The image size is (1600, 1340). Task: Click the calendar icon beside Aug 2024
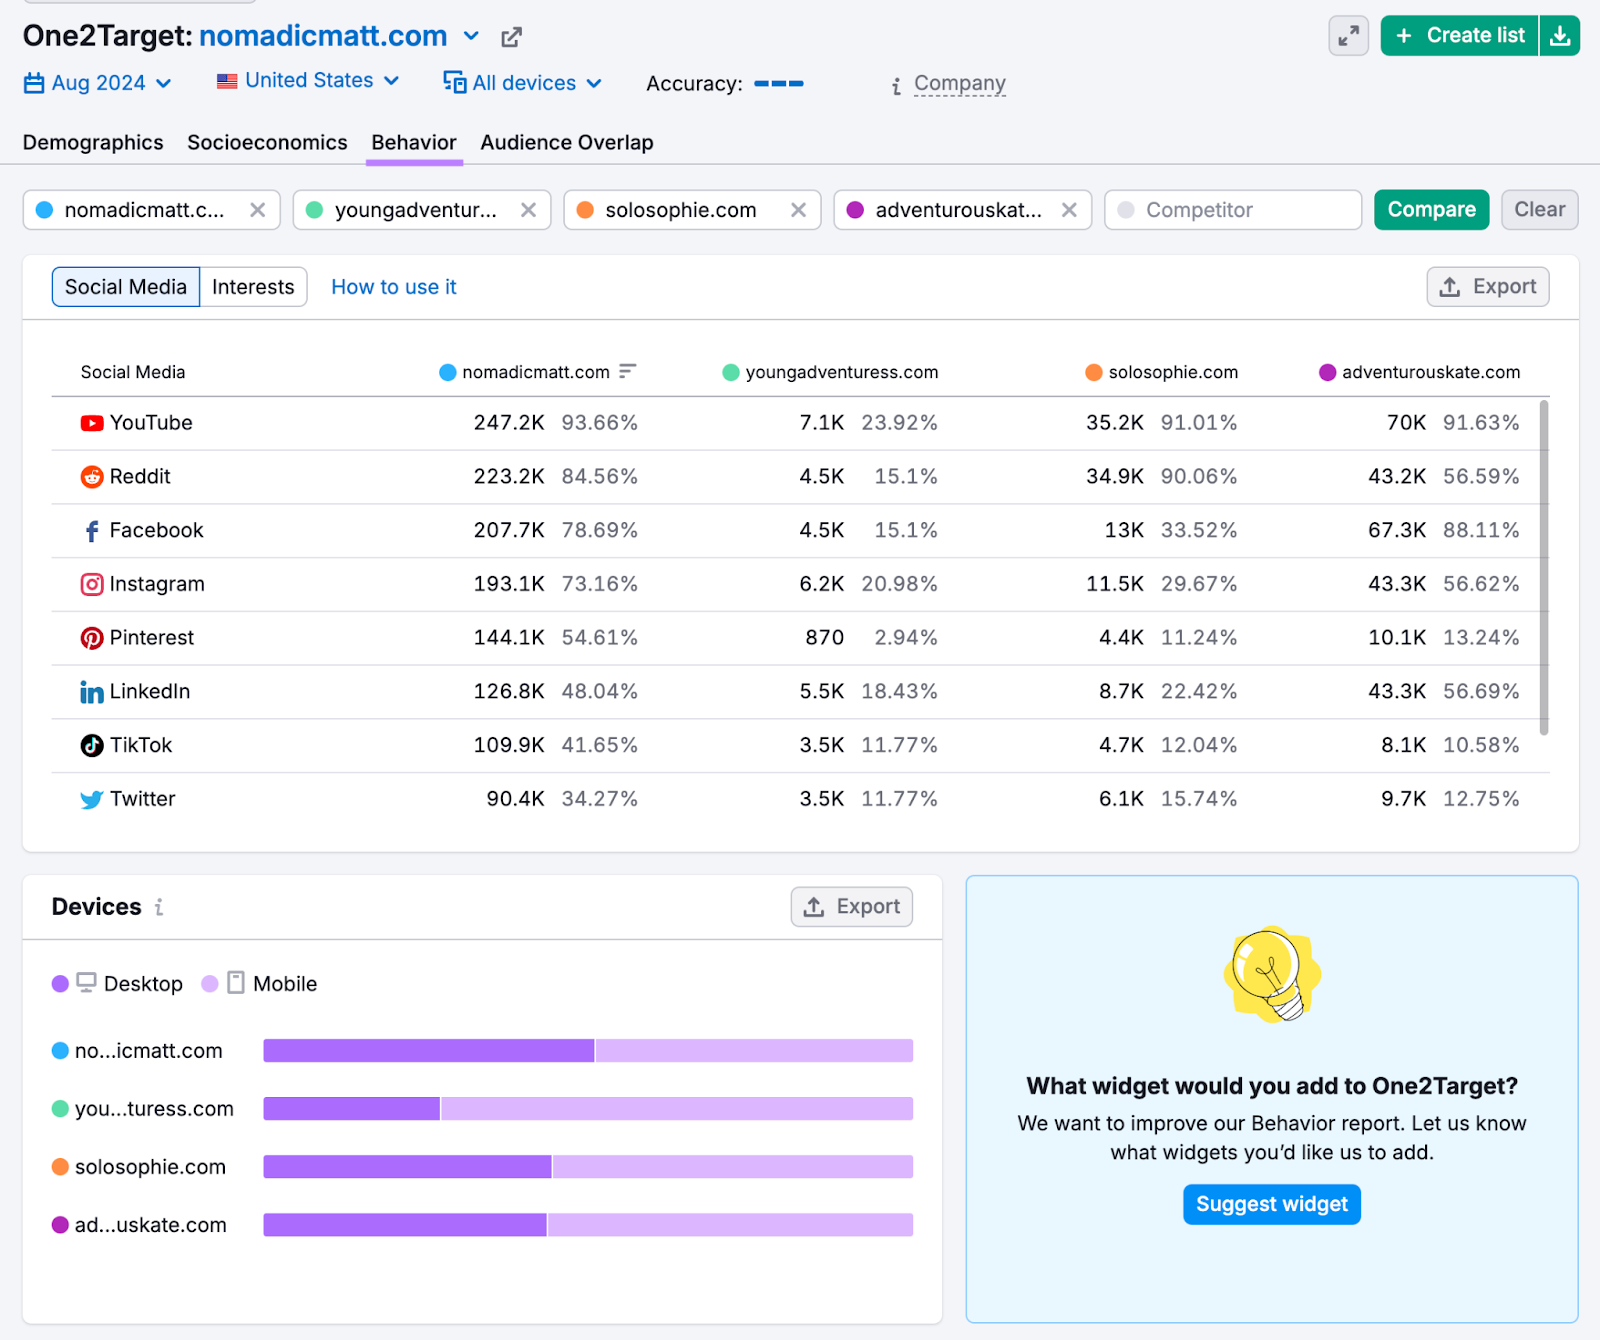34,83
